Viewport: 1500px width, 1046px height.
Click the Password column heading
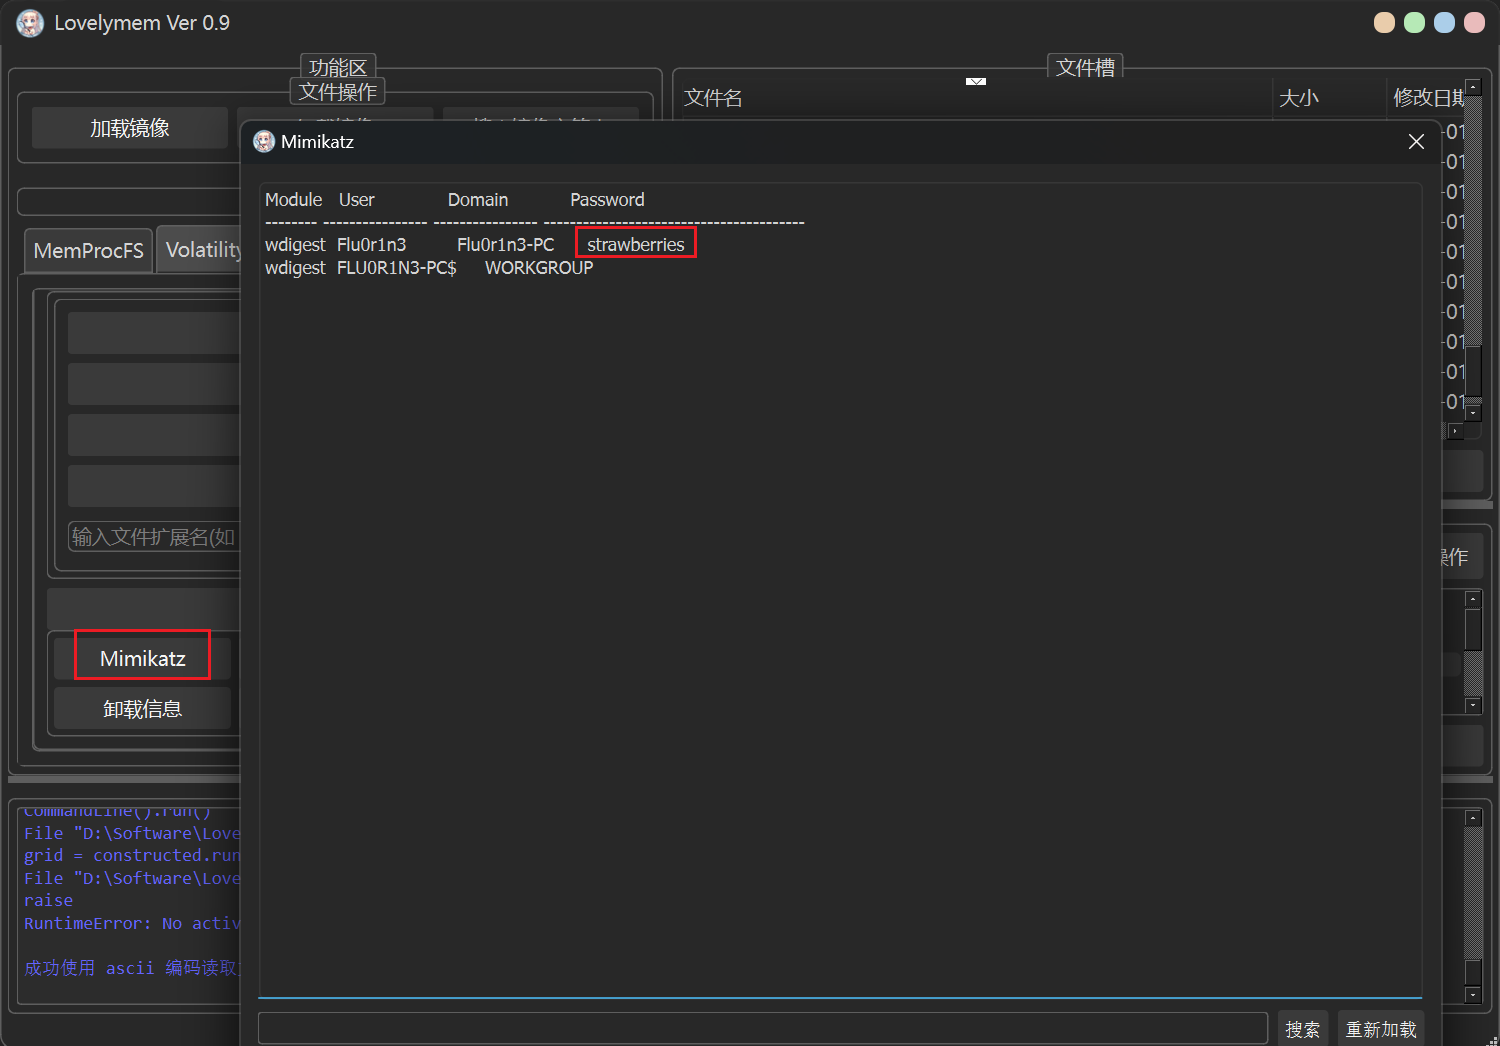coord(607,200)
